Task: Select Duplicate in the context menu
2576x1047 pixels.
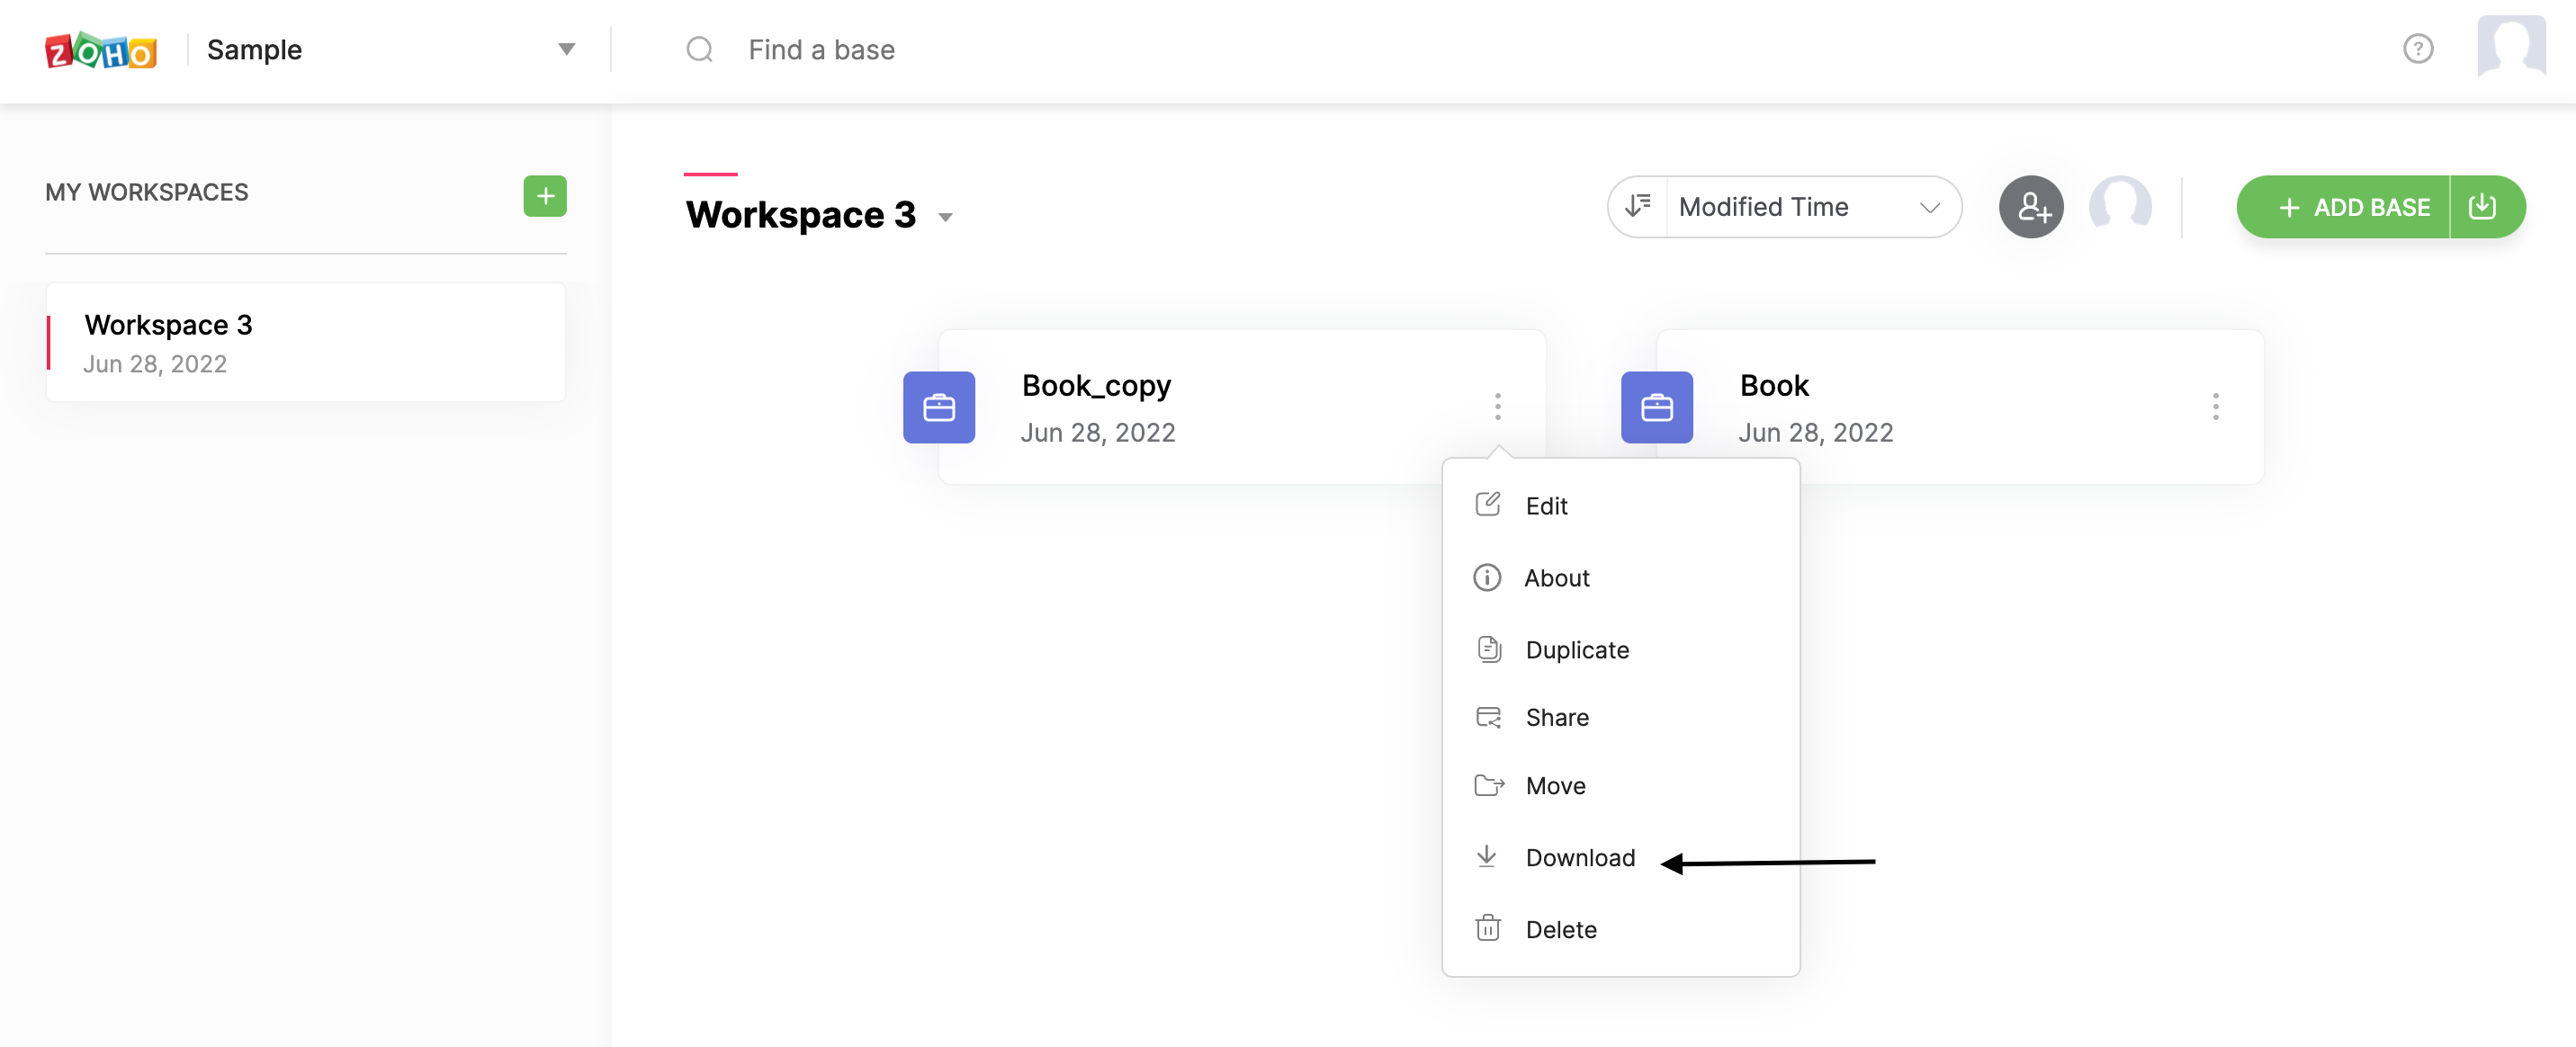Action: click(x=1576, y=650)
